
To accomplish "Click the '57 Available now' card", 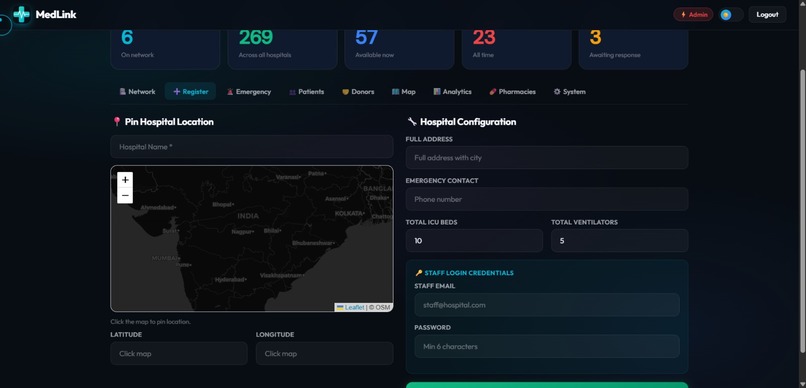I will (x=399, y=48).
